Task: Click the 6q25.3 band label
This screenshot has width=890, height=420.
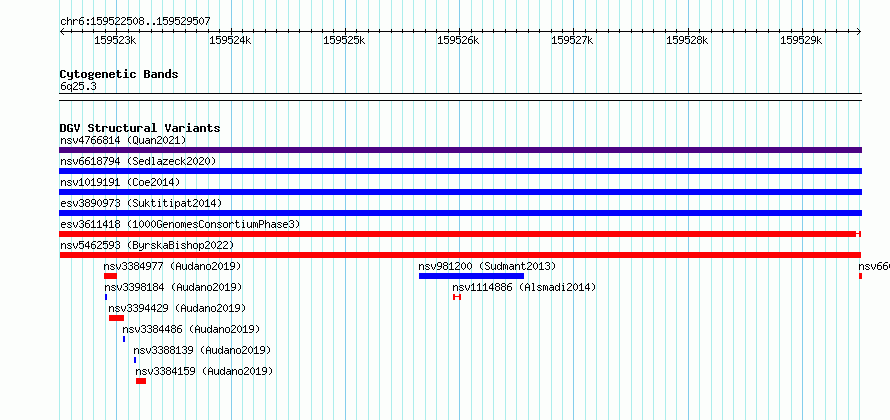Action: 78,86
